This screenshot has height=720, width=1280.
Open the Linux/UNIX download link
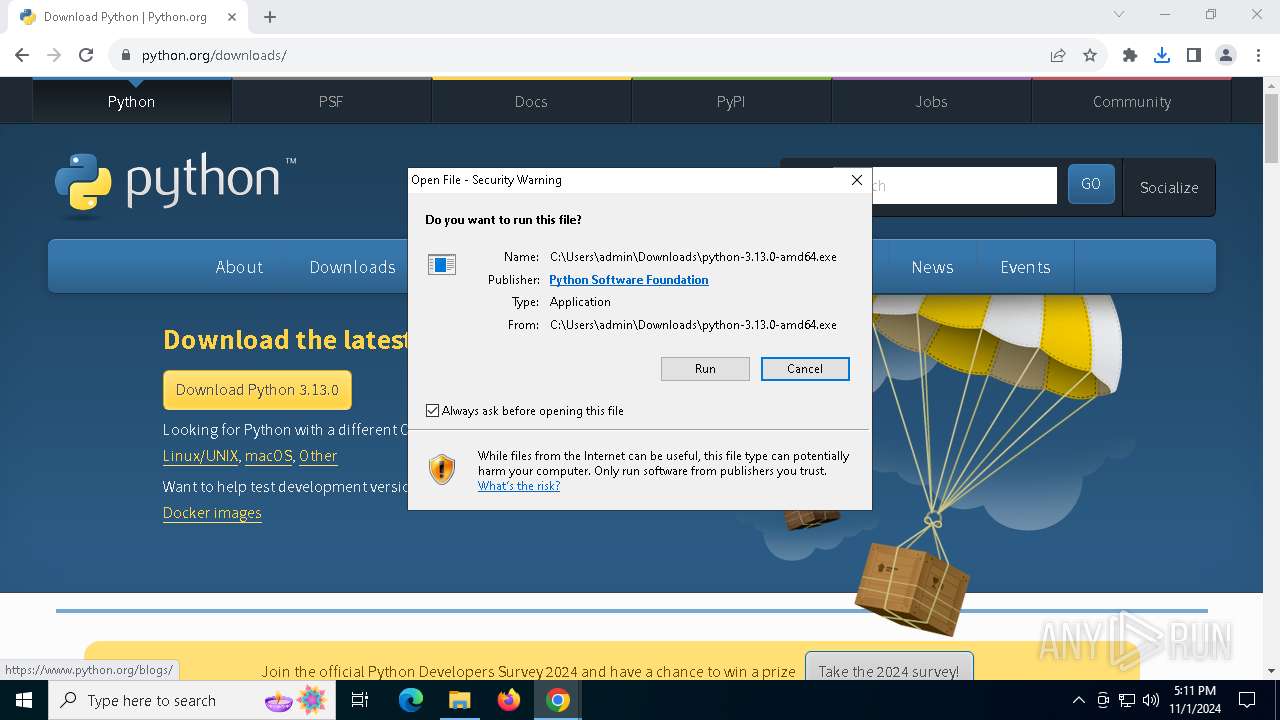tap(201, 456)
